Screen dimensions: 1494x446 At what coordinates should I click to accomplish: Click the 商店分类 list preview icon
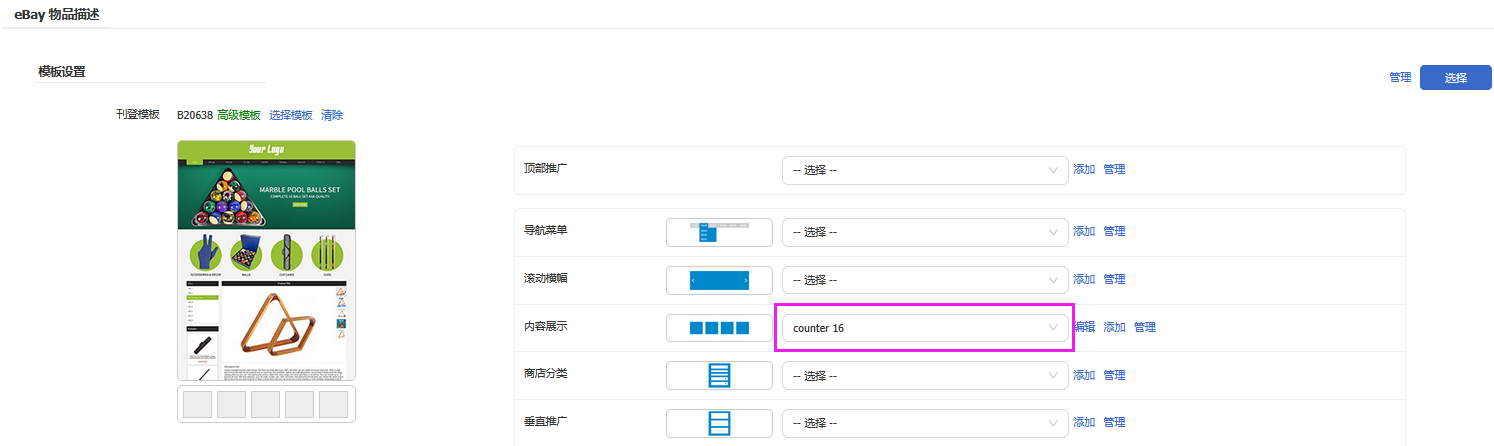point(719,376)
